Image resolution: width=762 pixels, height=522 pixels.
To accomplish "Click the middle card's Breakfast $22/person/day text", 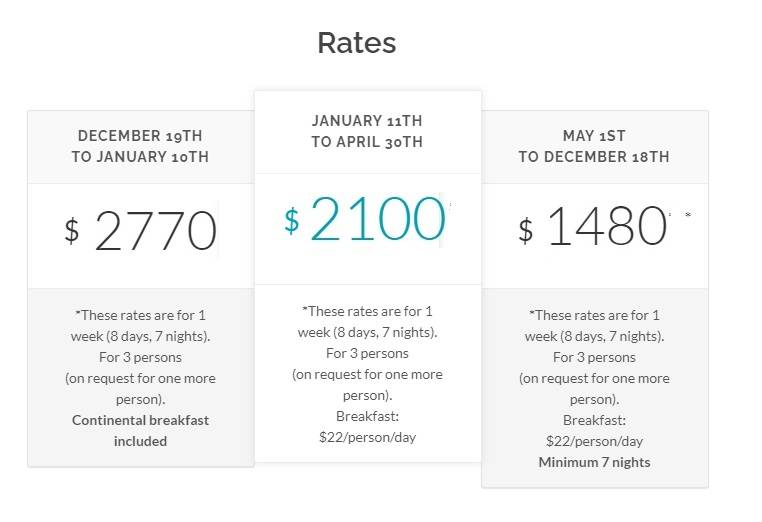I will click(x=367, y=427).
